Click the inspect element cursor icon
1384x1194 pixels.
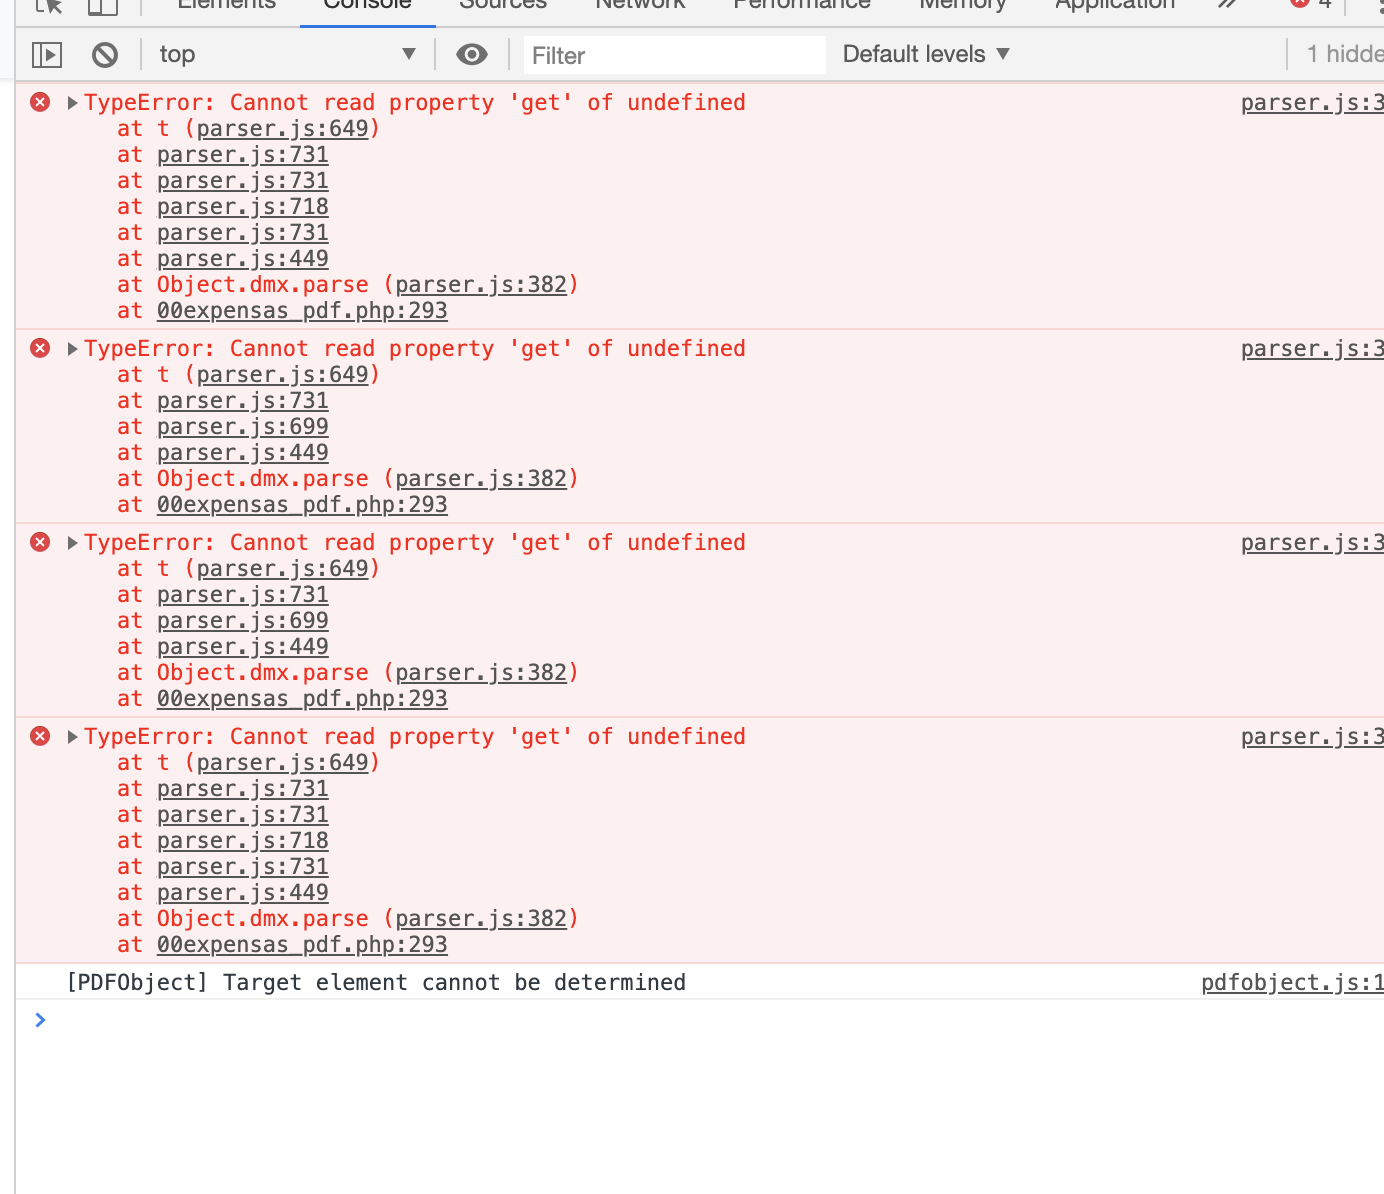49,6
